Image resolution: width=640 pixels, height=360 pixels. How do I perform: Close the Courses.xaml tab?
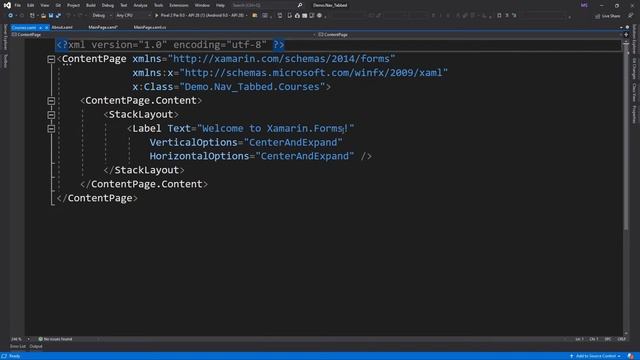pos(47,27)
